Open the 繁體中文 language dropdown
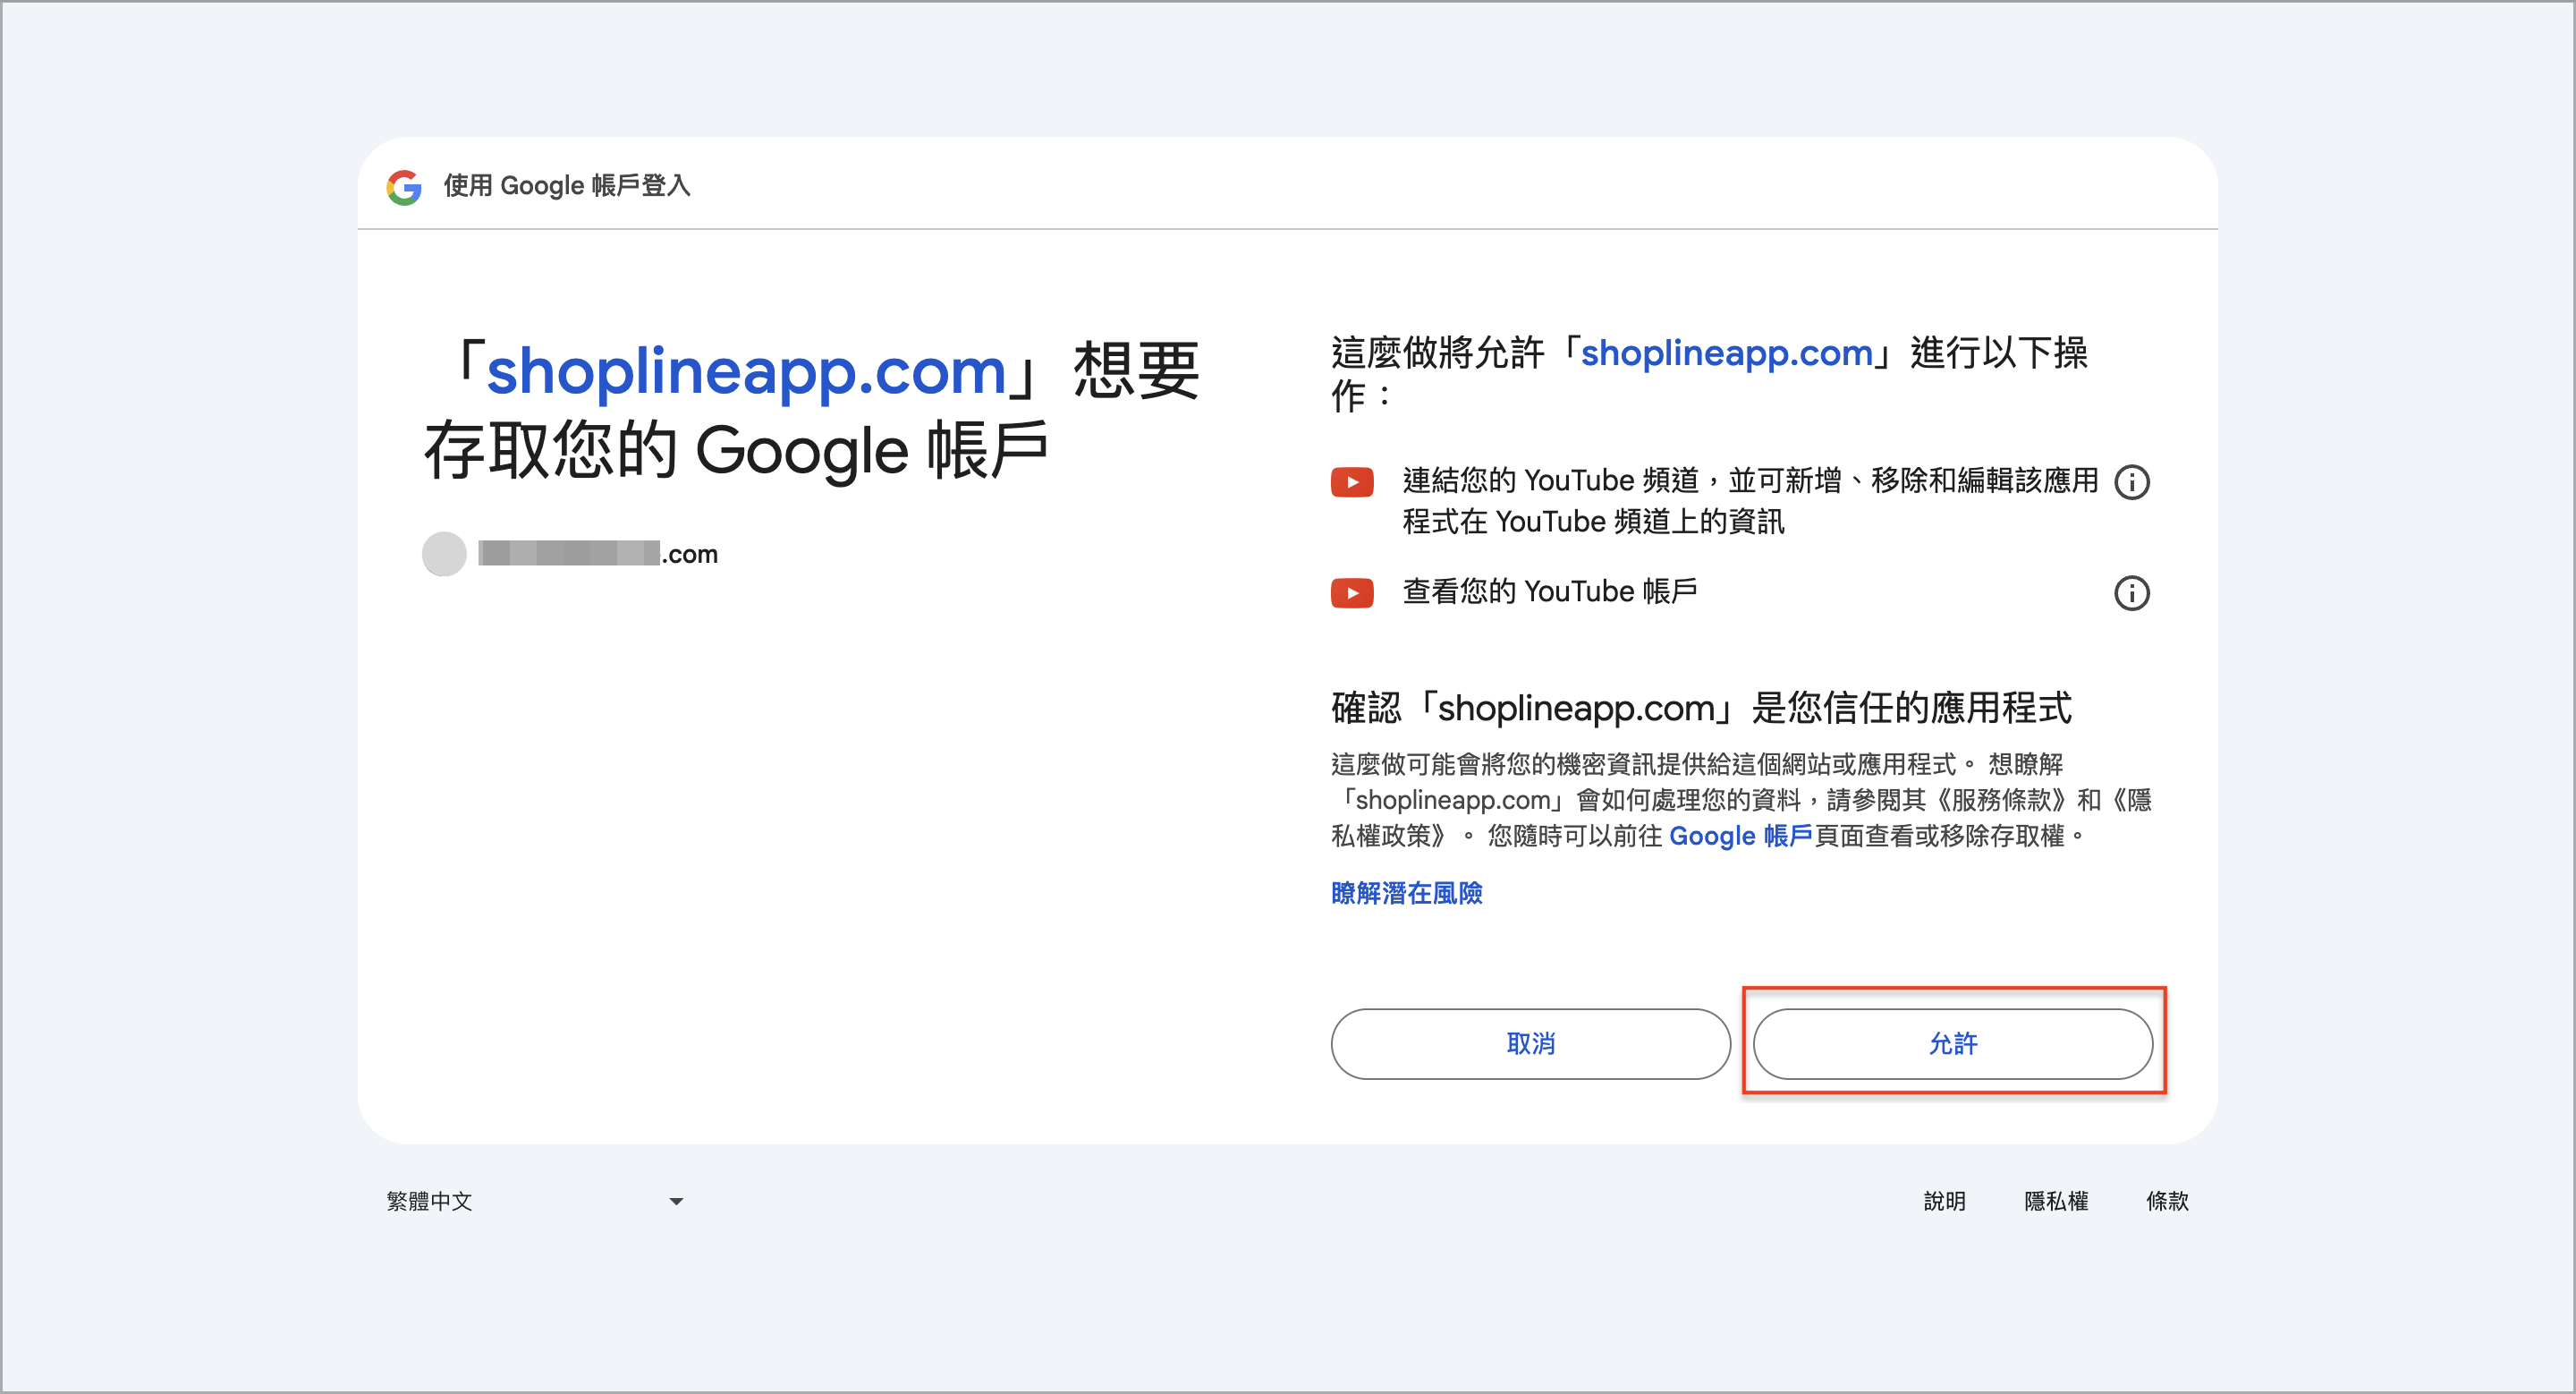2576x1394 pixels. pos(535,1201)
